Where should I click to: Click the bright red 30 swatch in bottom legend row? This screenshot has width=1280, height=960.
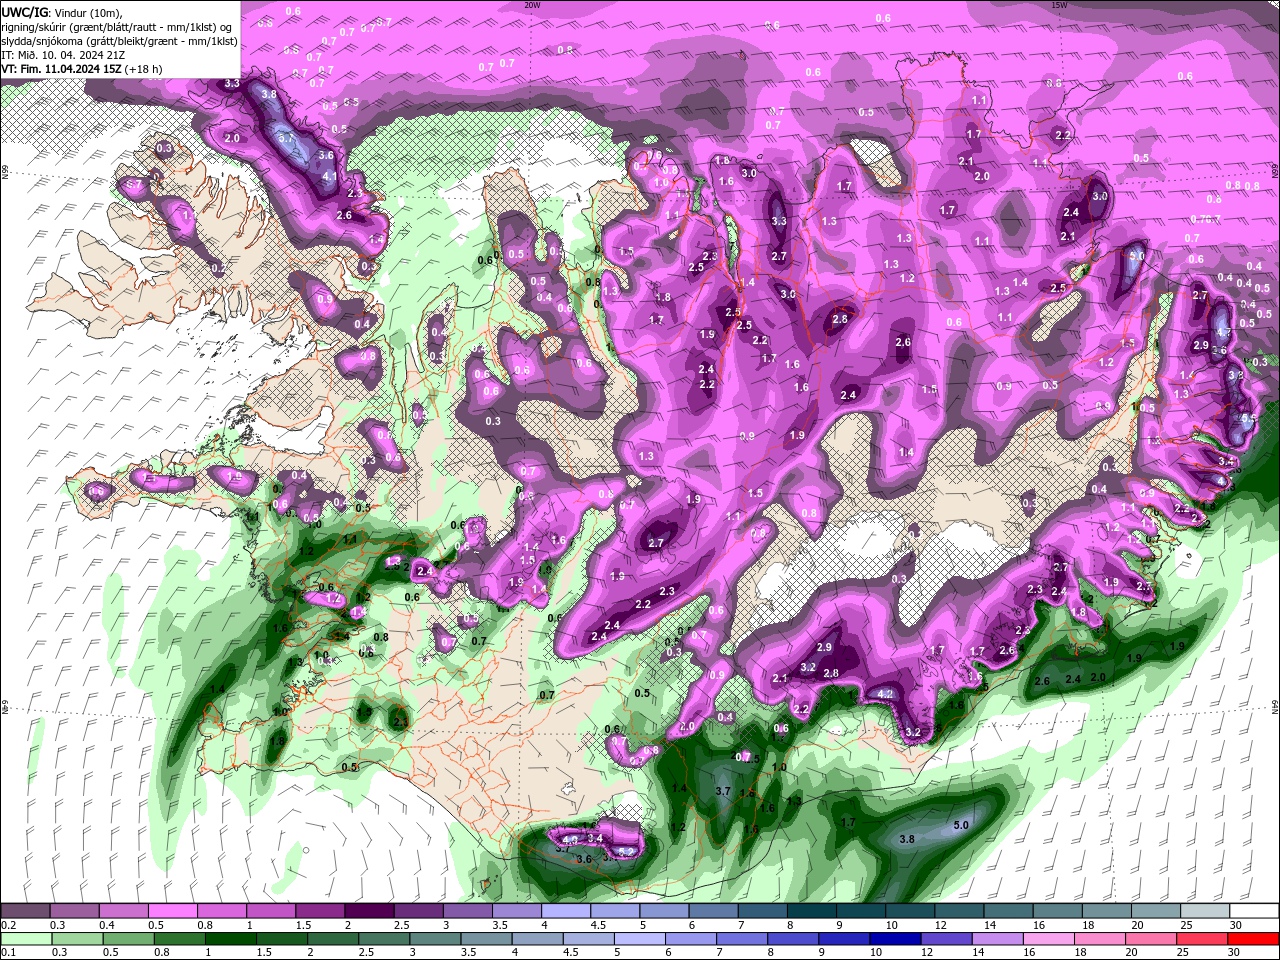(1254, 939)
